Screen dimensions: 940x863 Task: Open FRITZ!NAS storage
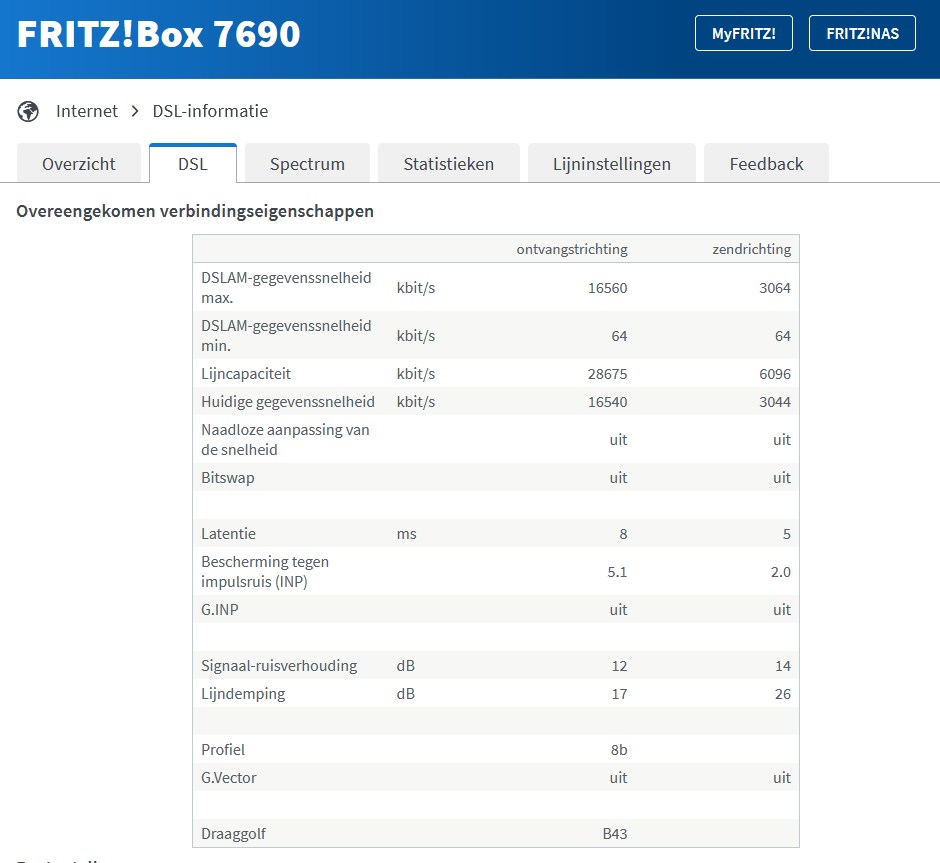coord(862,33)
